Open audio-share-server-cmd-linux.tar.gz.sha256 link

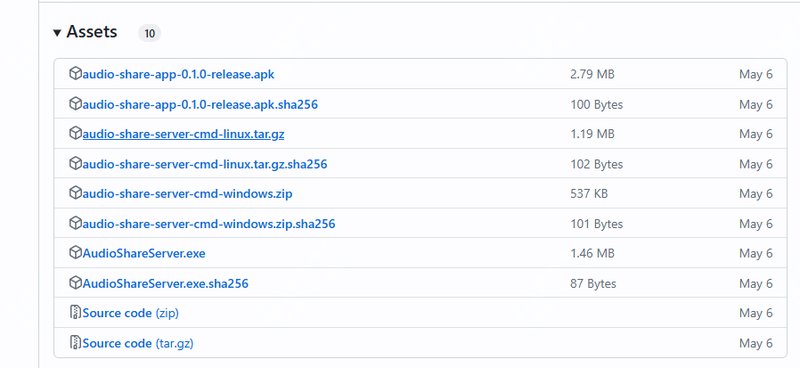click(205, 164)
